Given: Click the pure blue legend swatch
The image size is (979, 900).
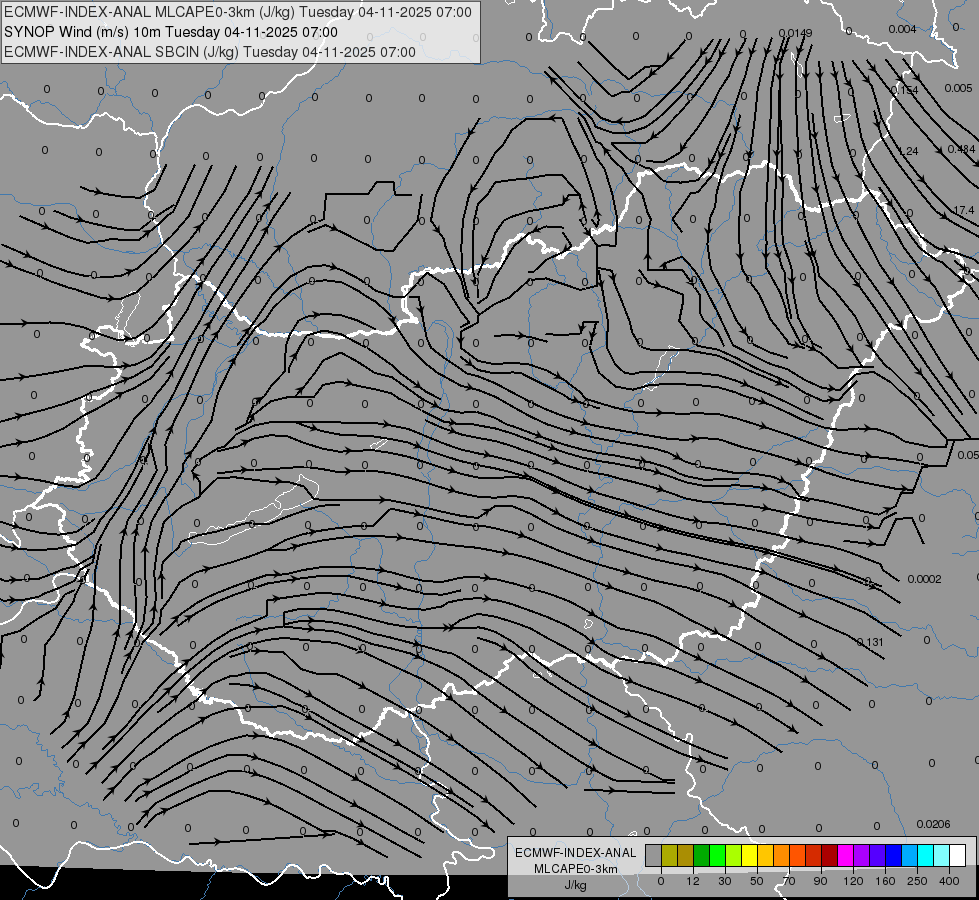Looking at the screenshot, I should click(x=893, y=855).
